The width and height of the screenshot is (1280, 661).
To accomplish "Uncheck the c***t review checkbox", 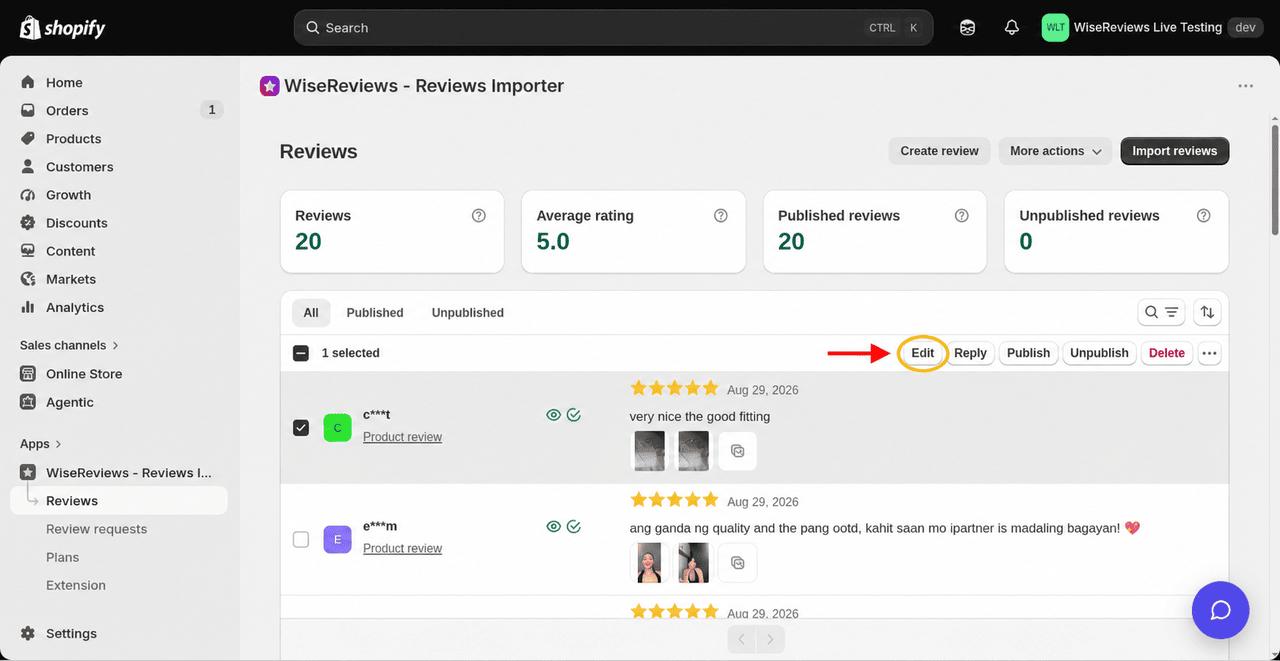I will (x=301, y=427).
